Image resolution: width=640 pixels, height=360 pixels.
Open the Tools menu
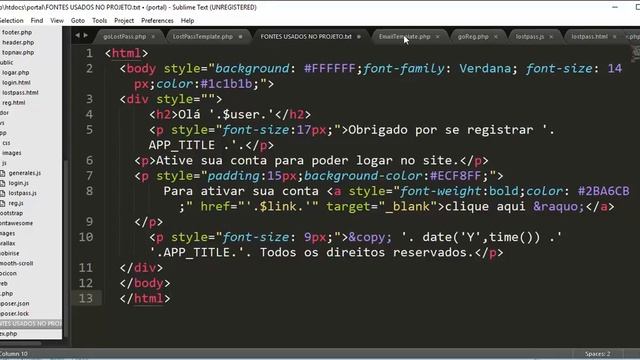[x=99, y=20]
